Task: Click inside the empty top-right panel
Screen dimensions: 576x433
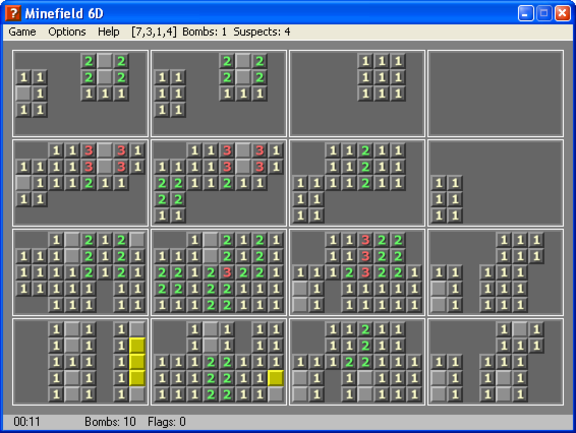Action: click(495, 93)
